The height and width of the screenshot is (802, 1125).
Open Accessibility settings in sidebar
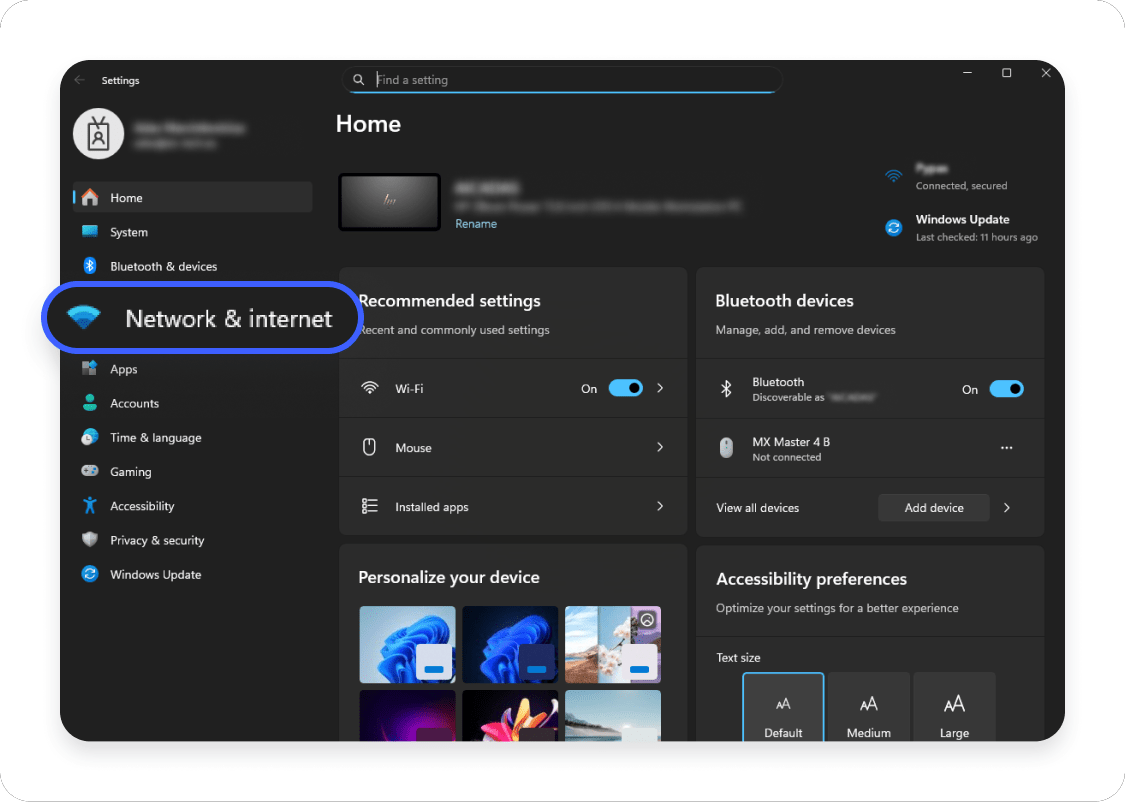click(193, 506)
